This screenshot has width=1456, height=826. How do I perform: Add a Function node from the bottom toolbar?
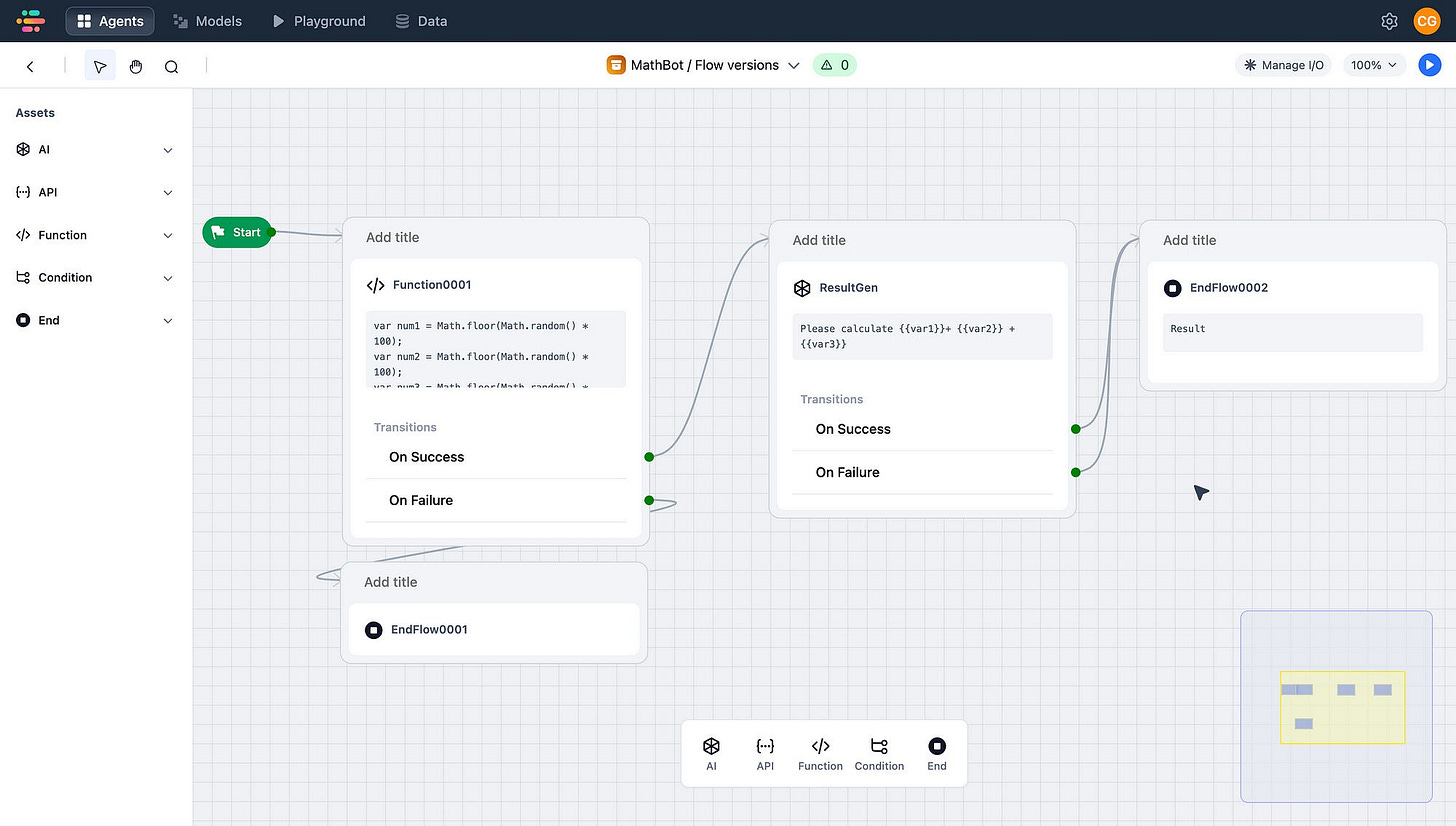820,754
